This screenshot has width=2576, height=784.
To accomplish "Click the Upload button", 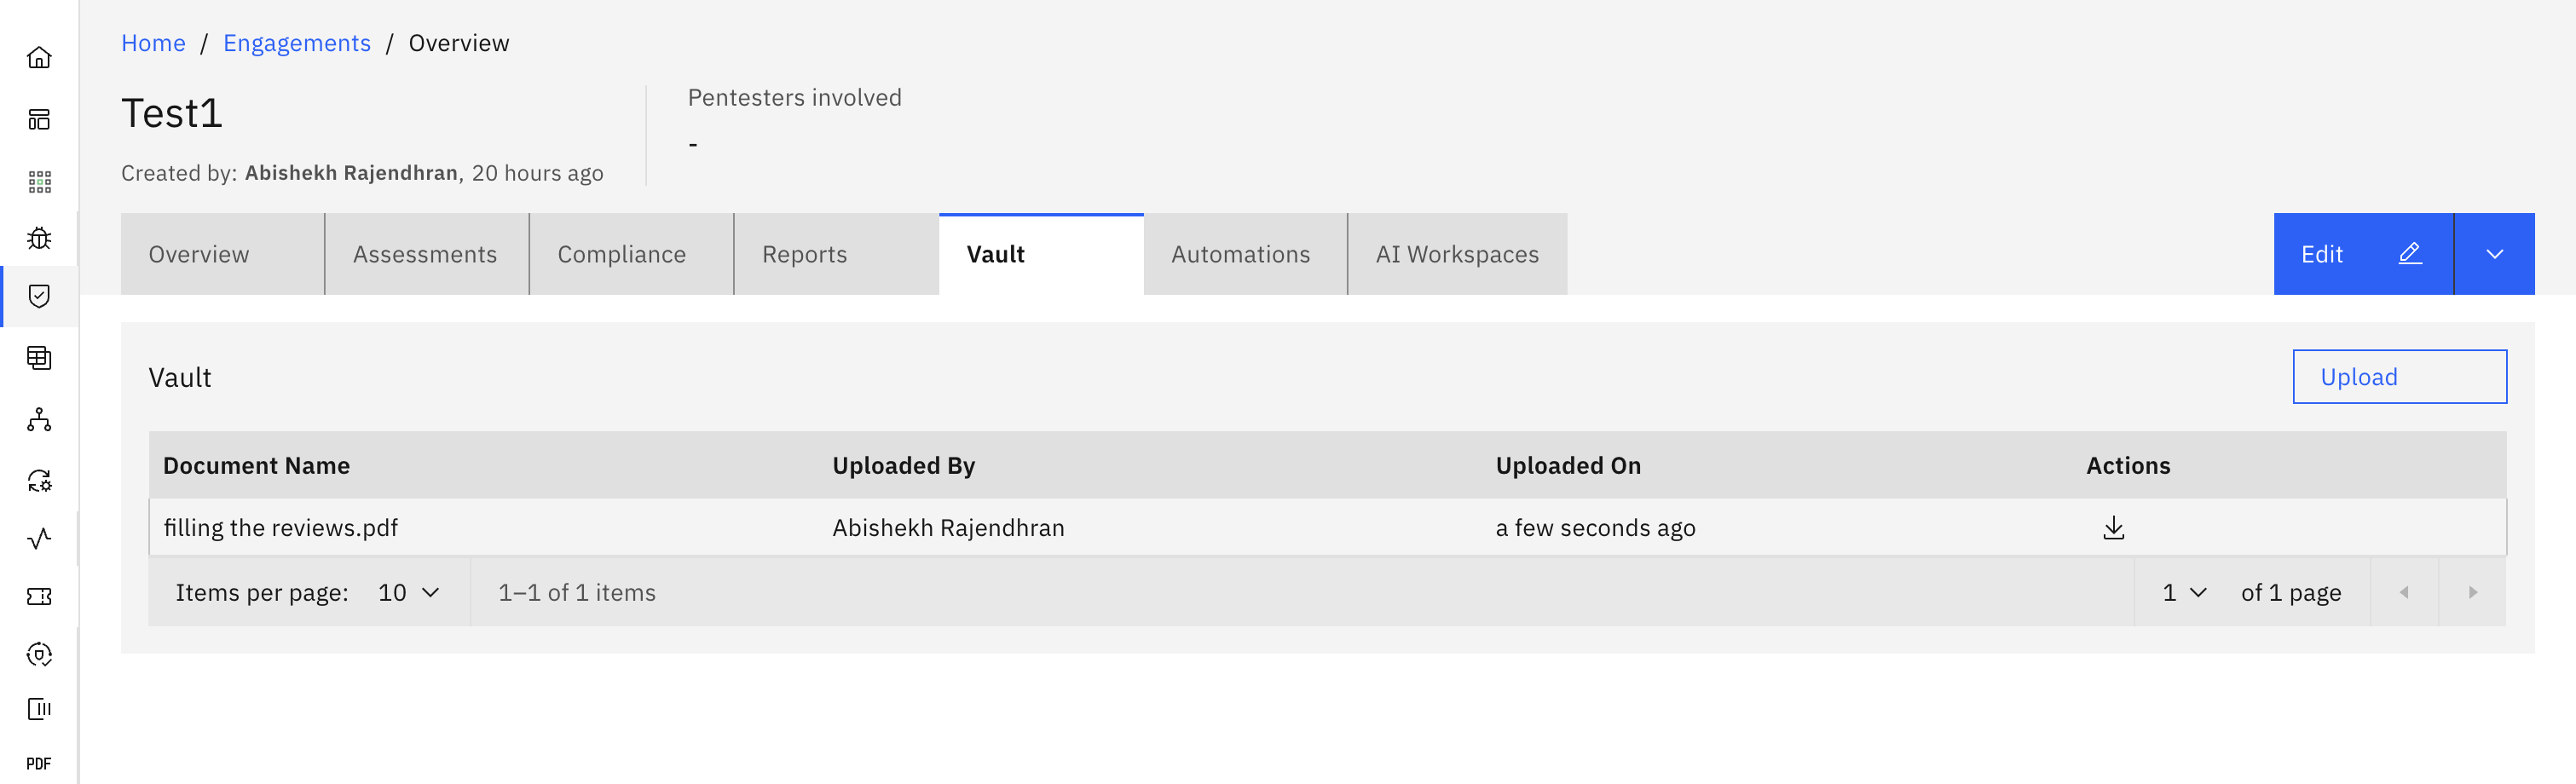I will pyautogui.click(x=2398, y=377).
